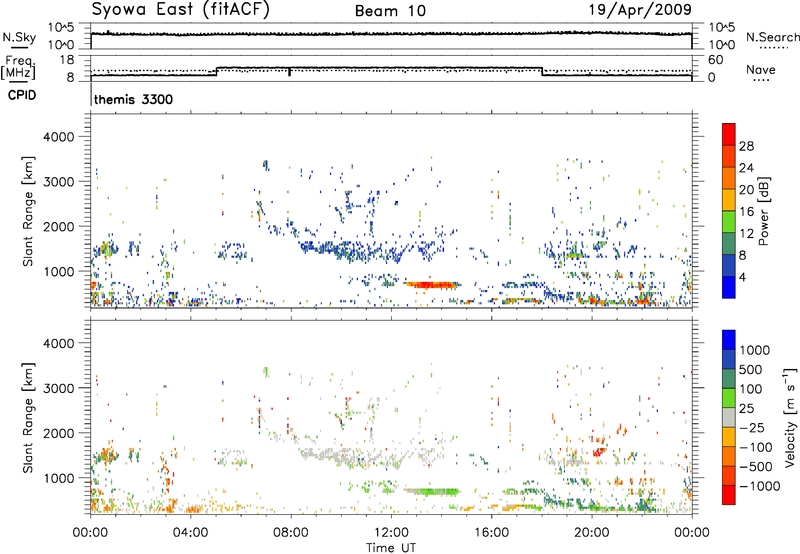Click the positive "500" velocity colorbar label
The image size is (800, 554).
click(751, 370)
